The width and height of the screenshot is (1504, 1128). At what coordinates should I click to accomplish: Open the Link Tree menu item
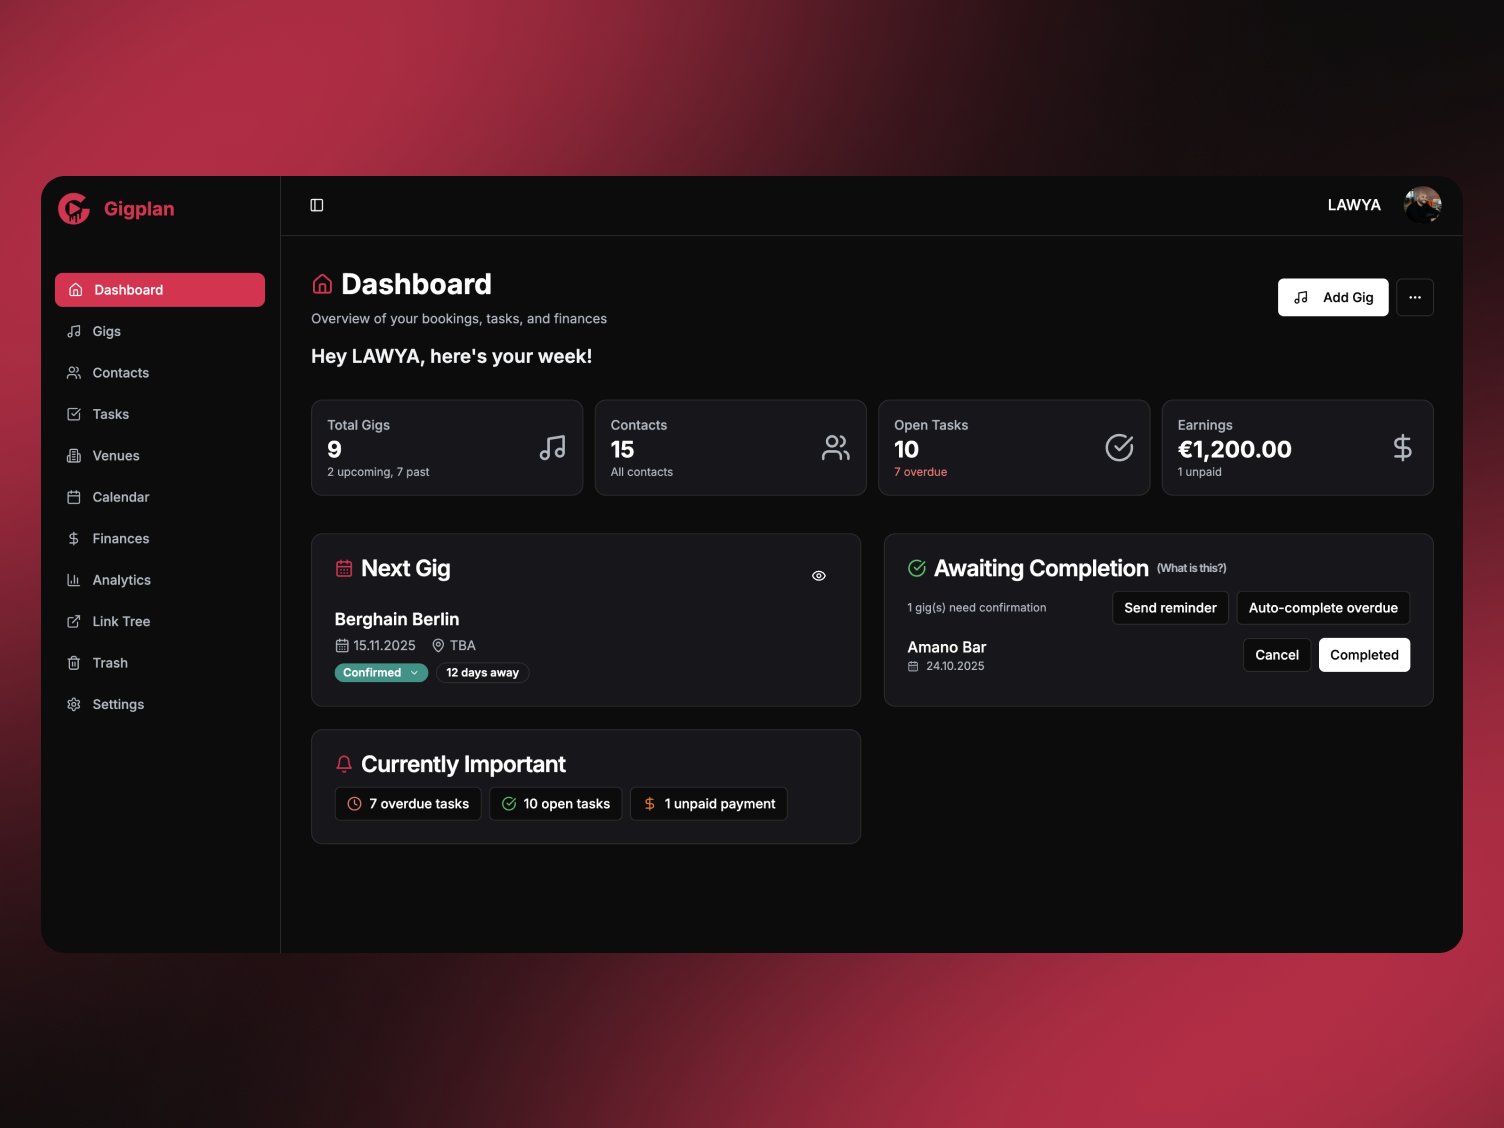coord(120,621)
